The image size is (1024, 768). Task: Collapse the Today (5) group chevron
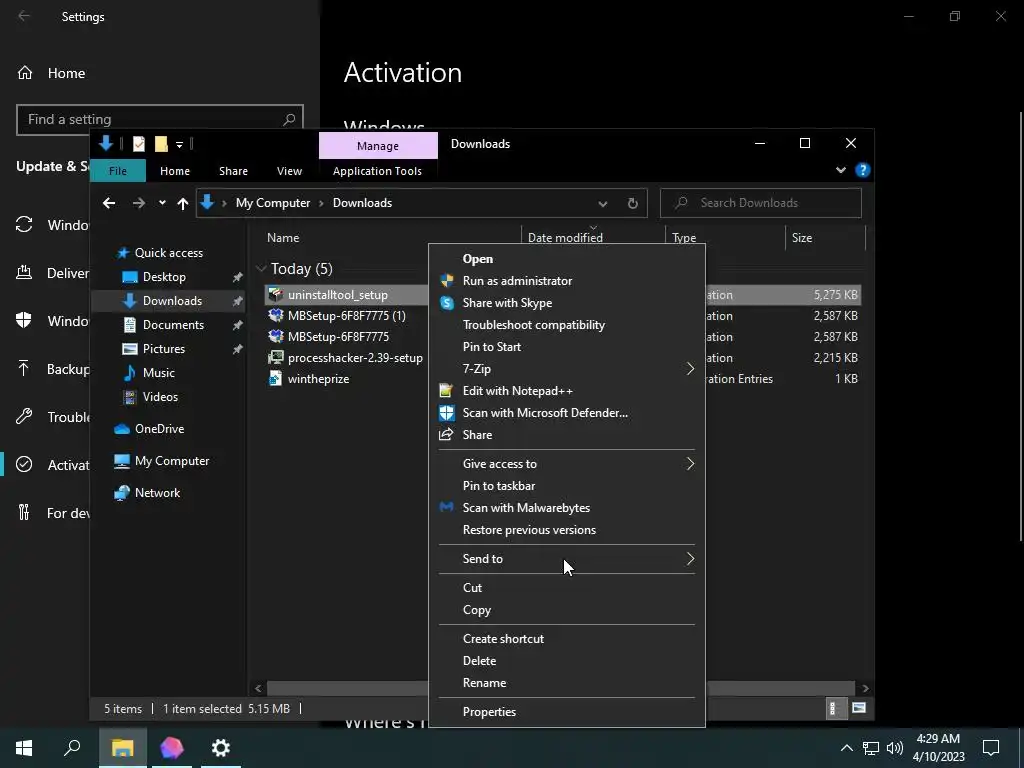point(261,268)
